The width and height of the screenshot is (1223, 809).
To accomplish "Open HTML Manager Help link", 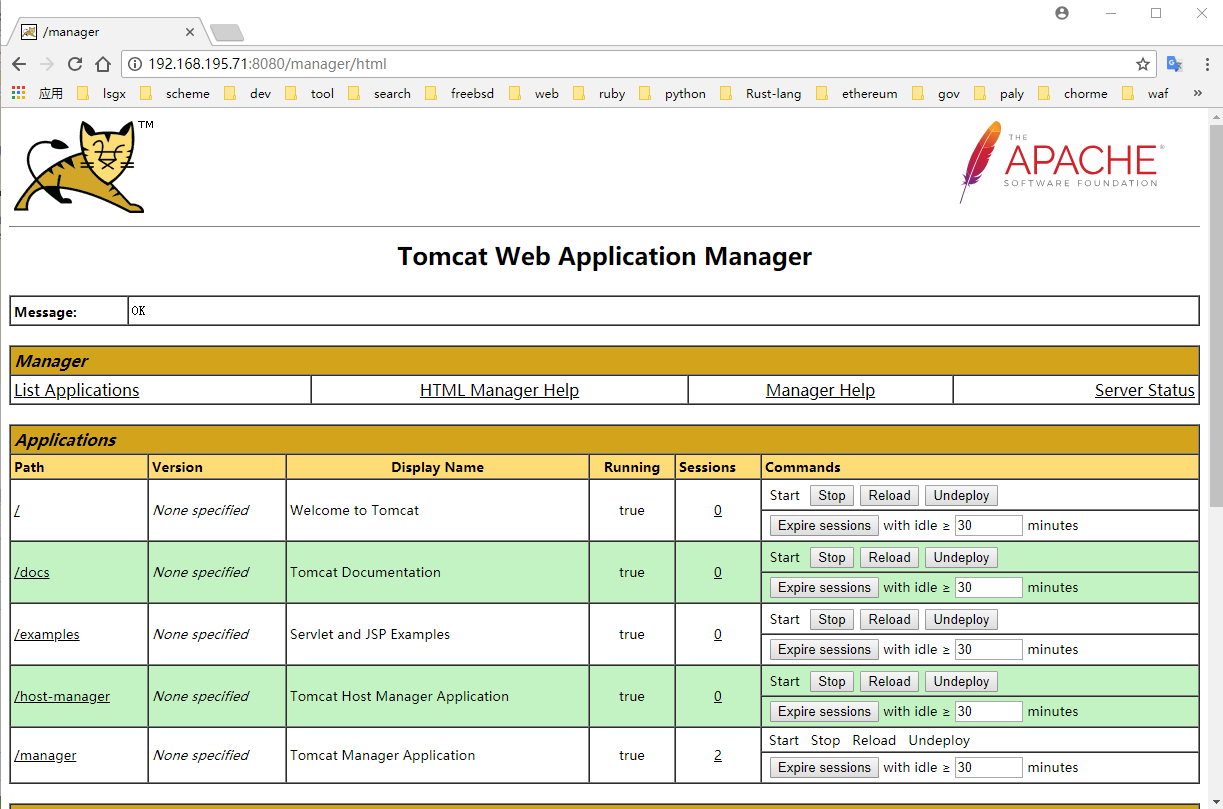I will [499, 390].
